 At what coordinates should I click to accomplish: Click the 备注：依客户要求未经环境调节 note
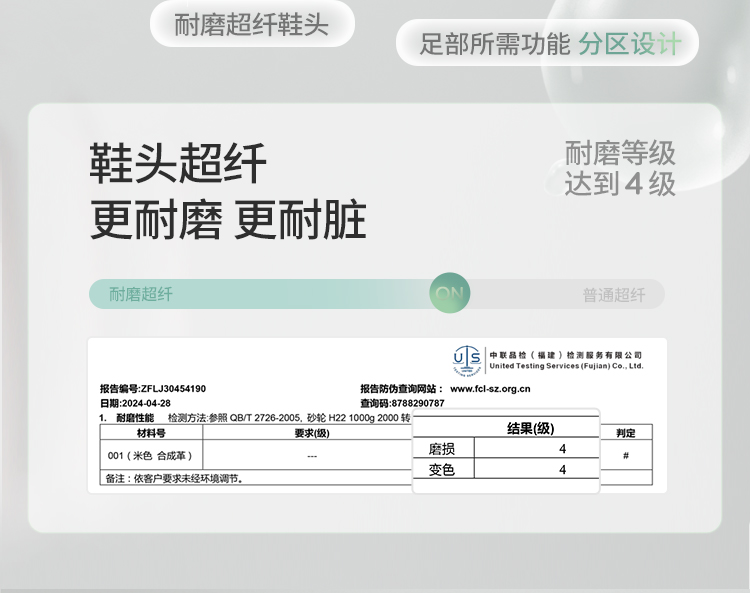click(174, 478)
